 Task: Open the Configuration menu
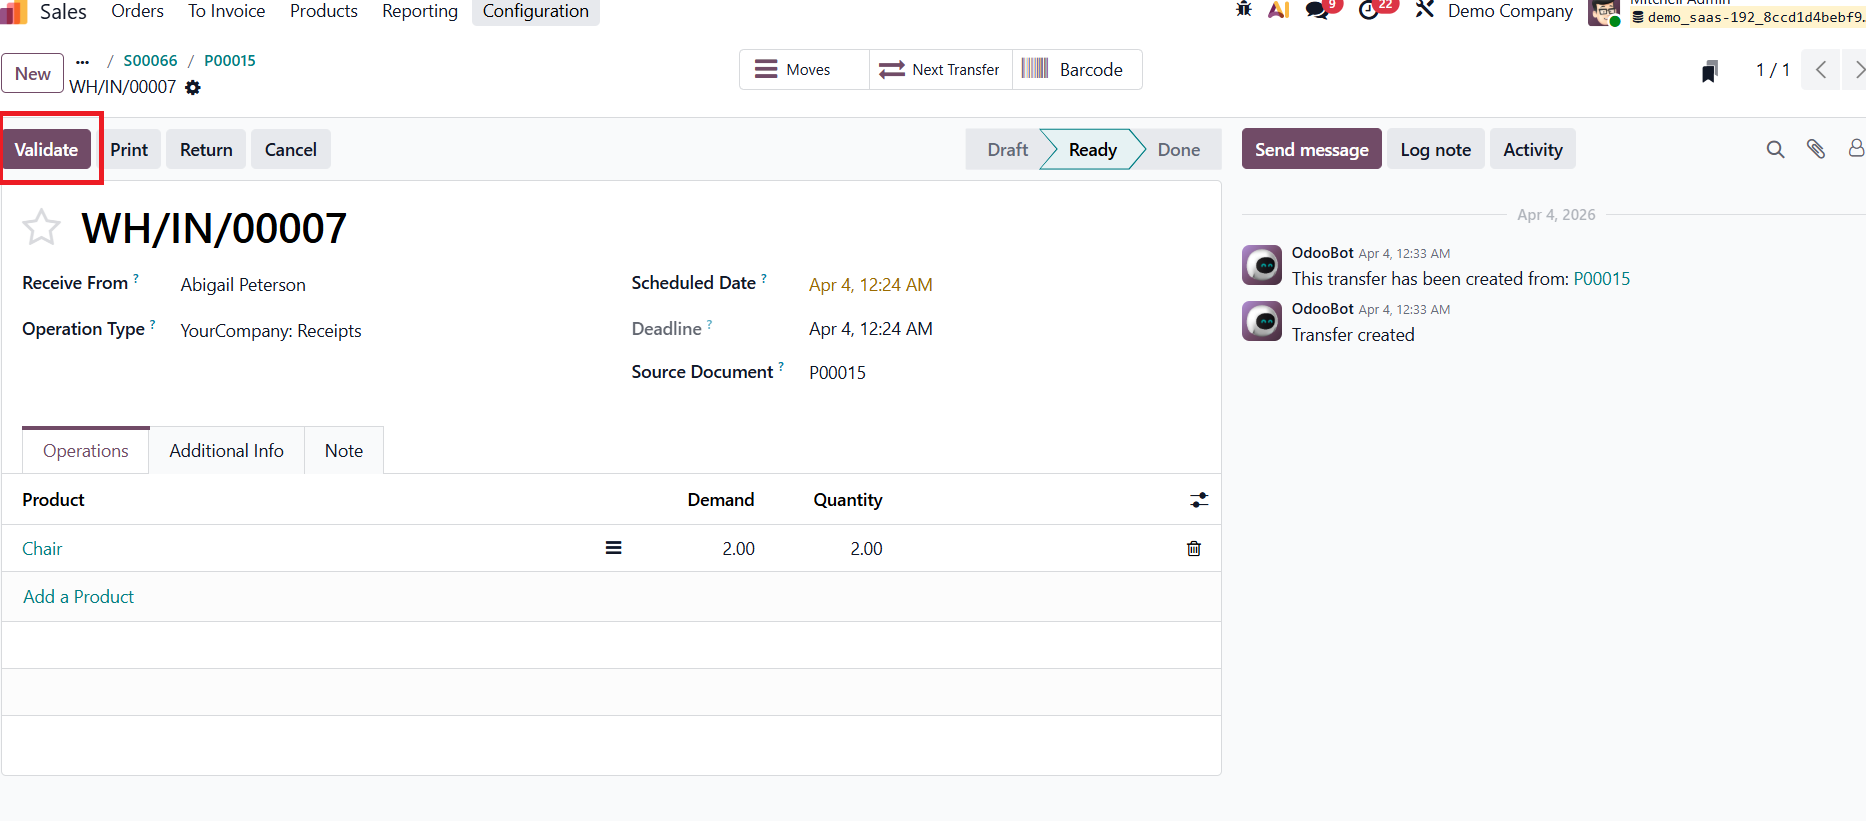point(535,11)
